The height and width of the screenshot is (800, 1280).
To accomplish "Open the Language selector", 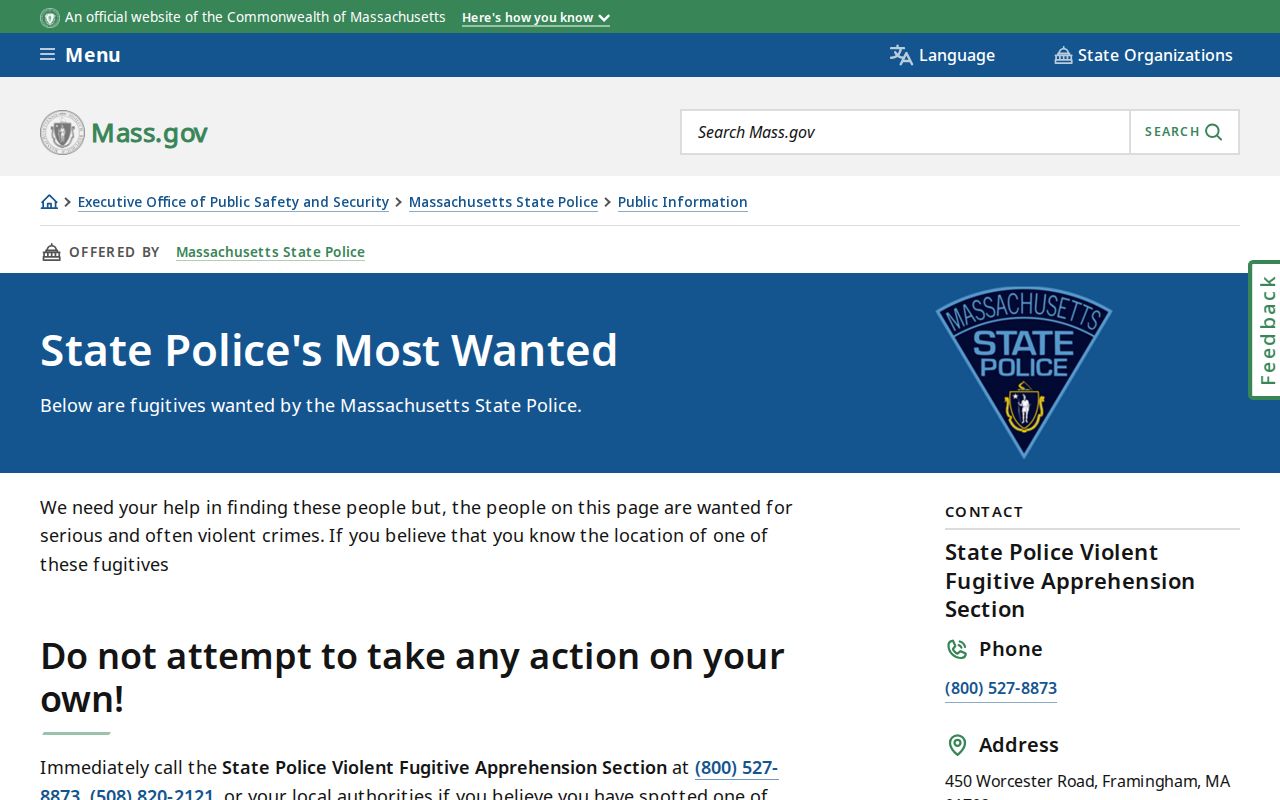I will [942, 55].
